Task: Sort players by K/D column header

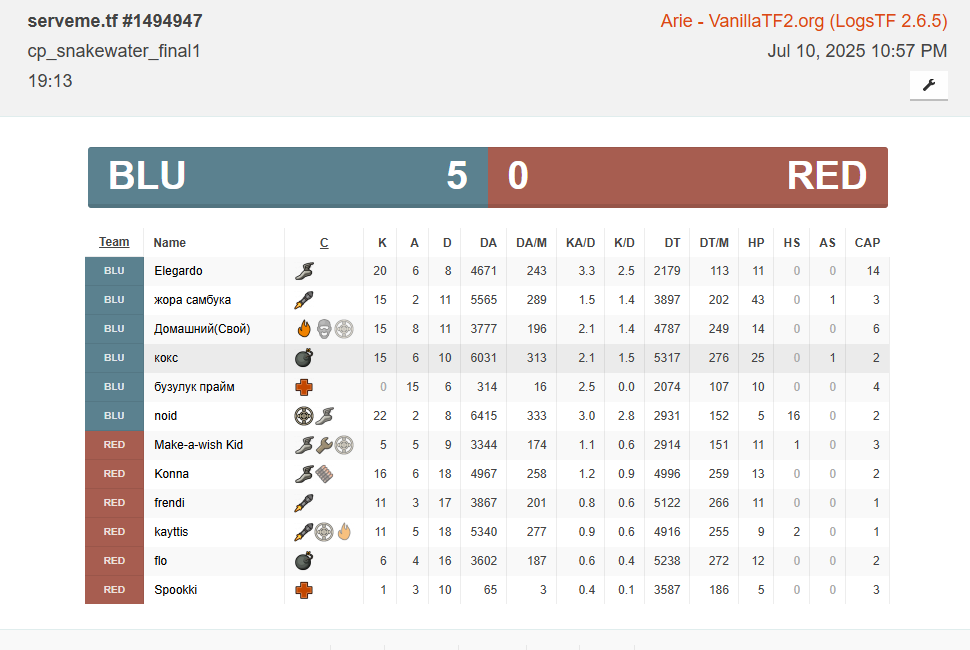Action: (x=624, y=243)
